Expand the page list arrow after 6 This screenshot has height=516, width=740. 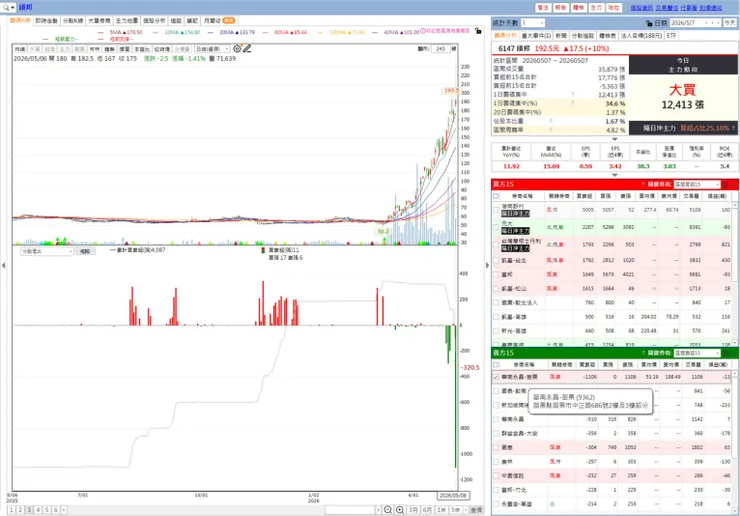64,510
